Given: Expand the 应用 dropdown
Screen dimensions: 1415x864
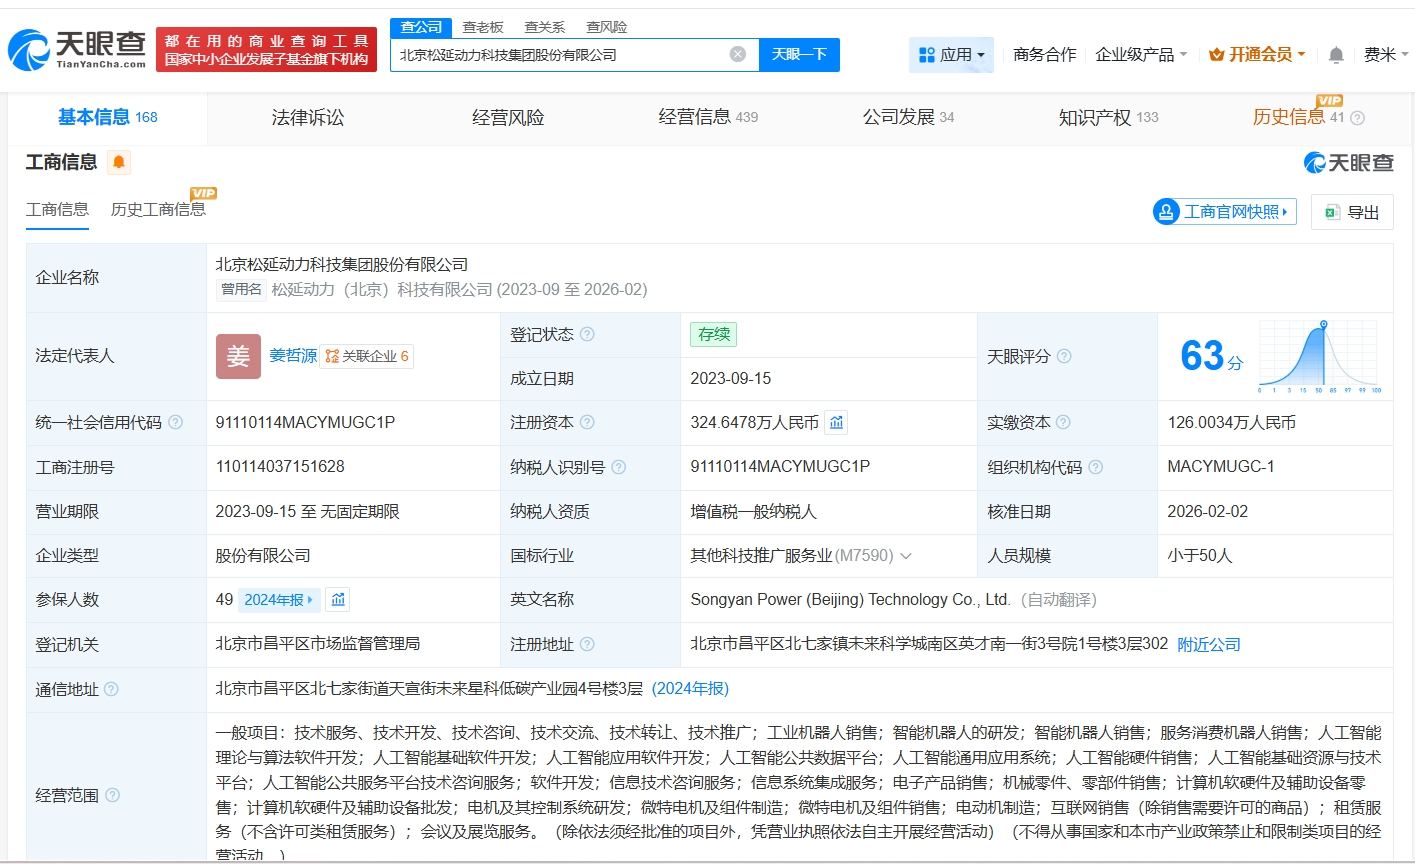Looking at the screenshot, I should (951, 55).
